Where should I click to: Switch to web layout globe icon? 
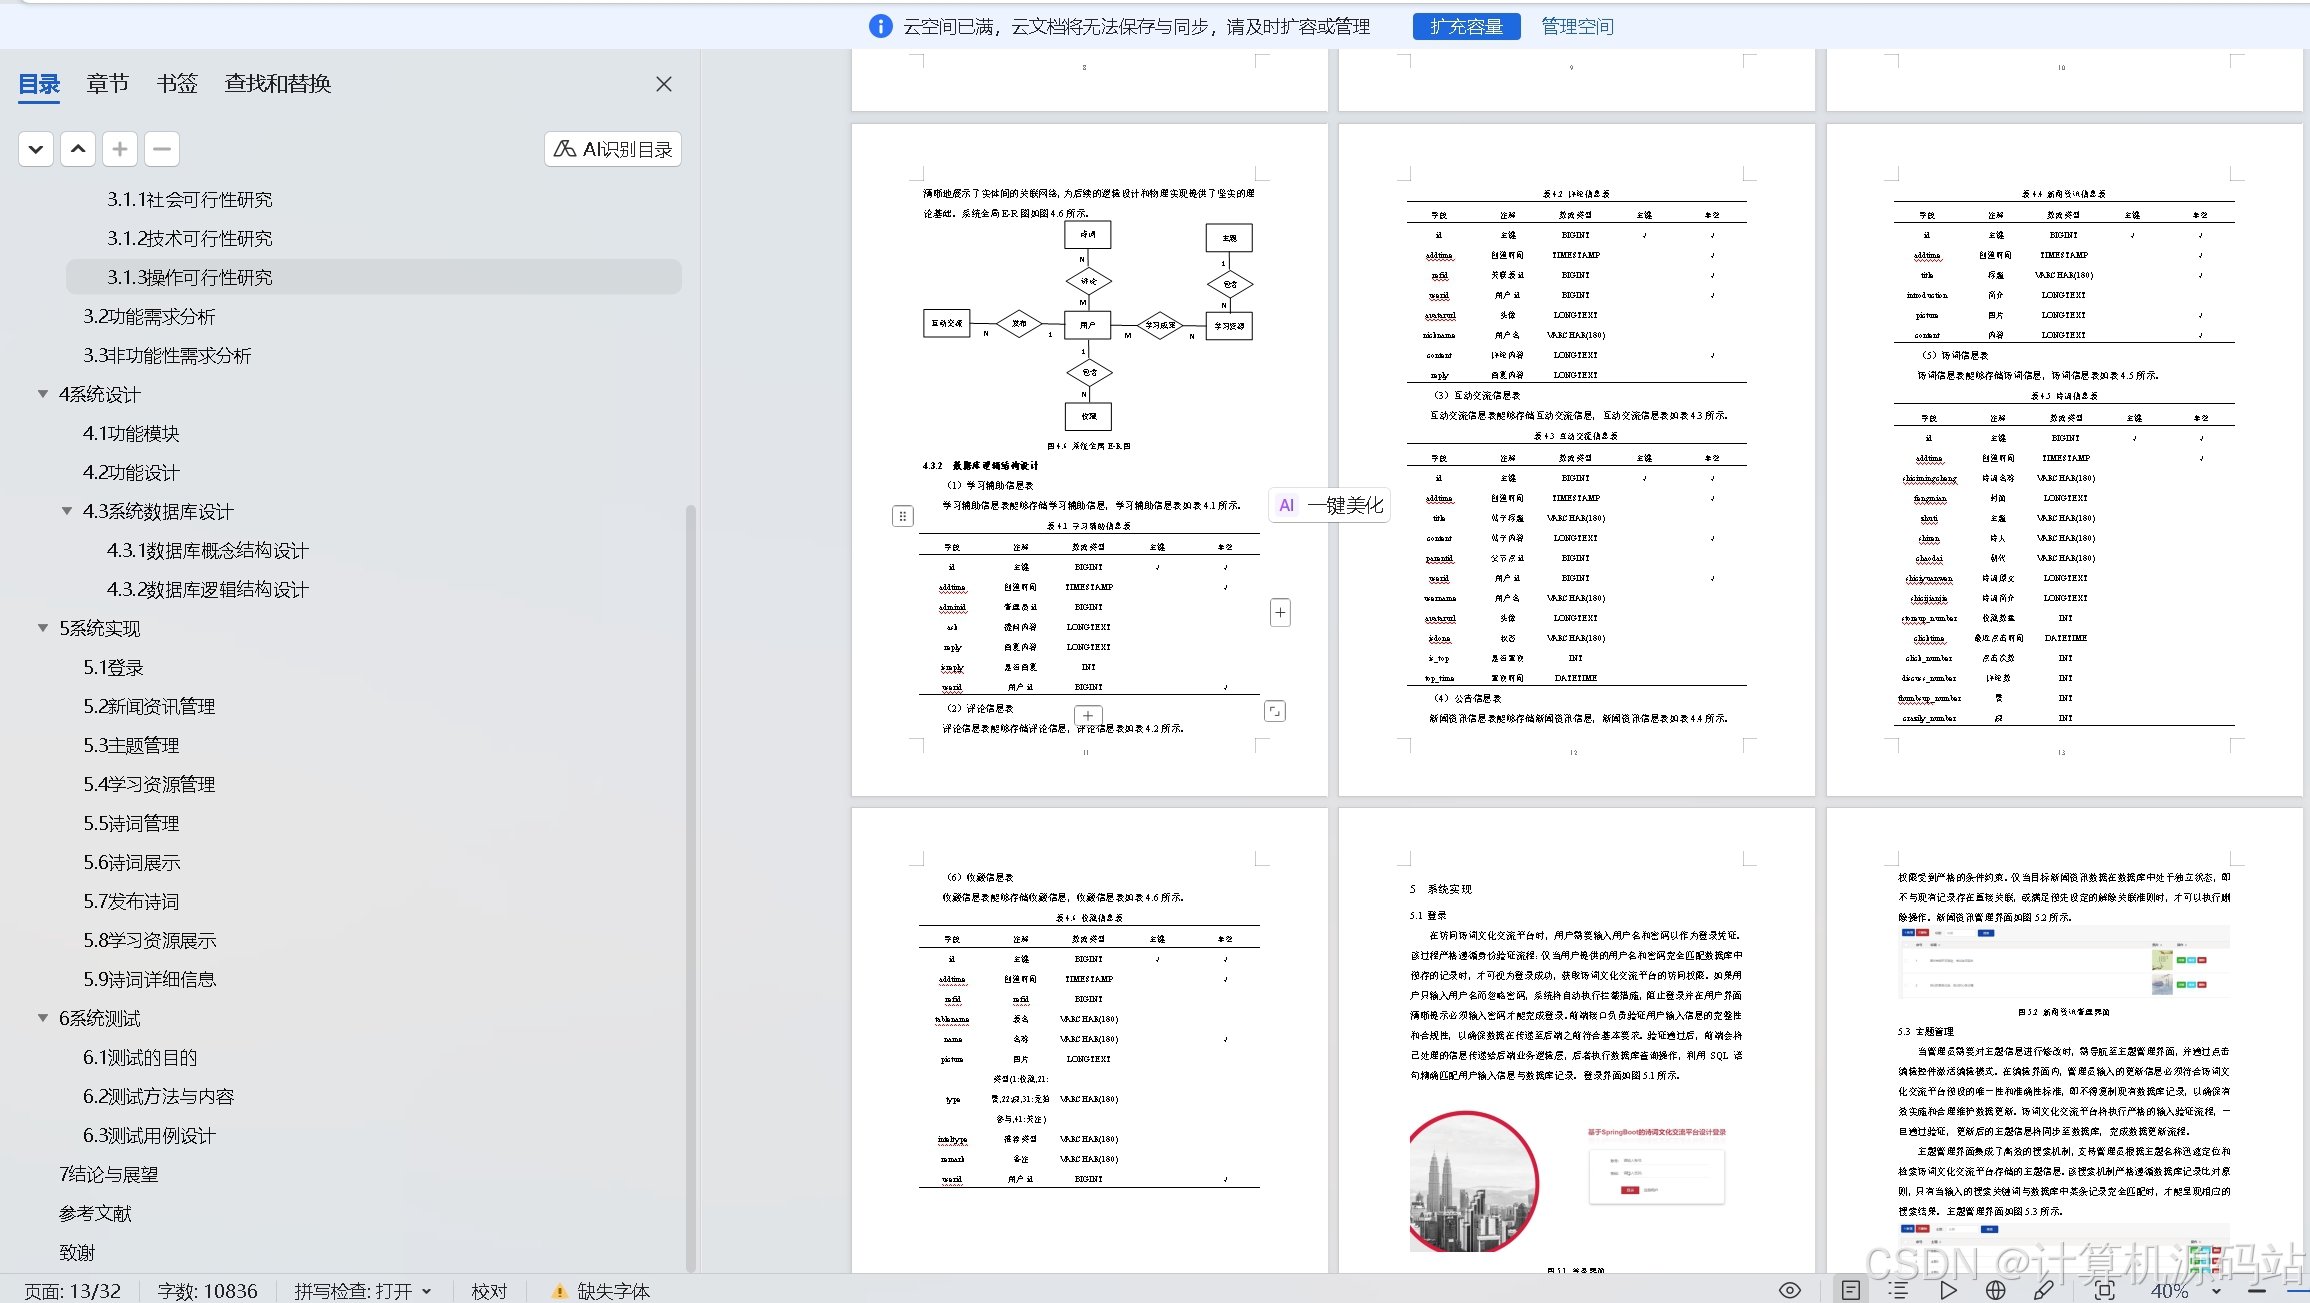click(1995, 1291)
